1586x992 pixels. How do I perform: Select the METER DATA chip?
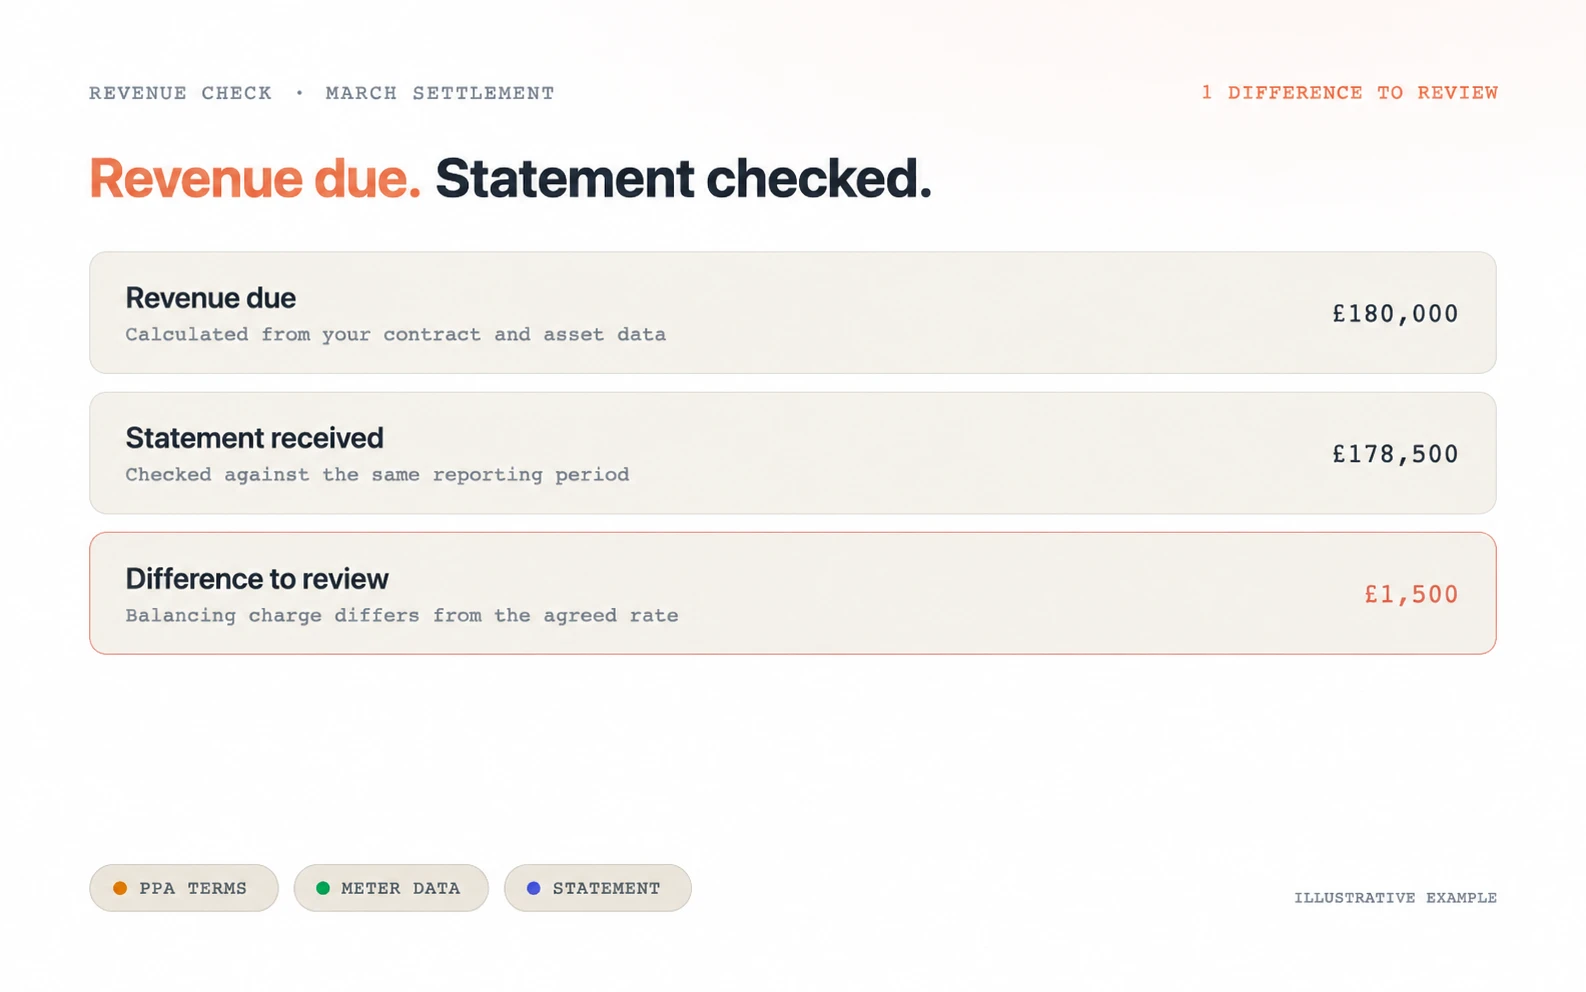[x=391, y=888]
